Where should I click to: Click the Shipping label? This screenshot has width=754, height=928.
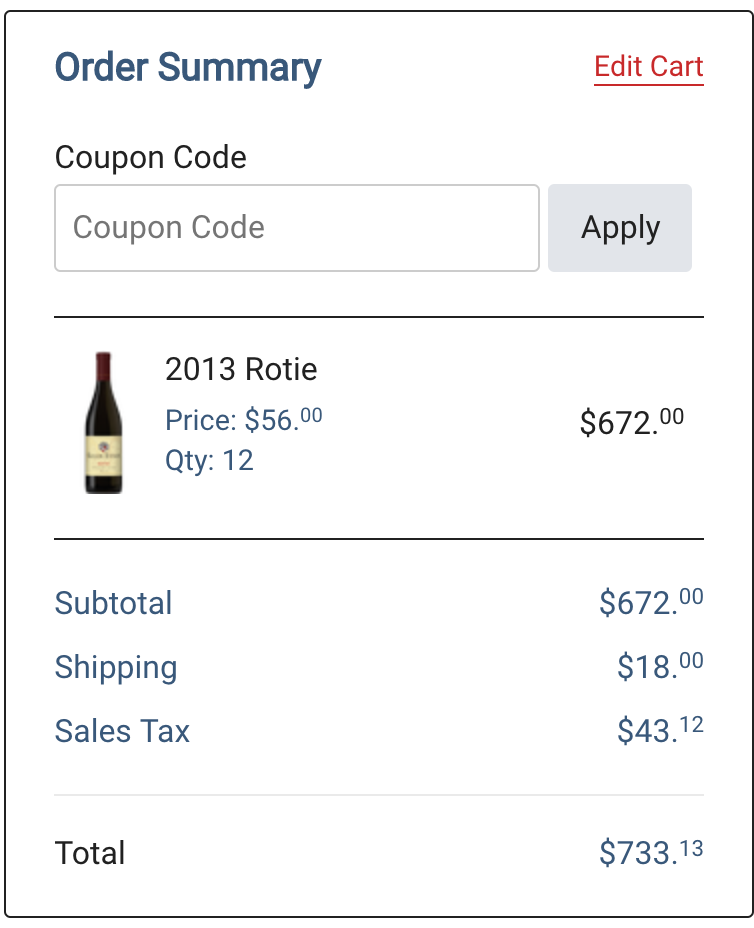116,668
